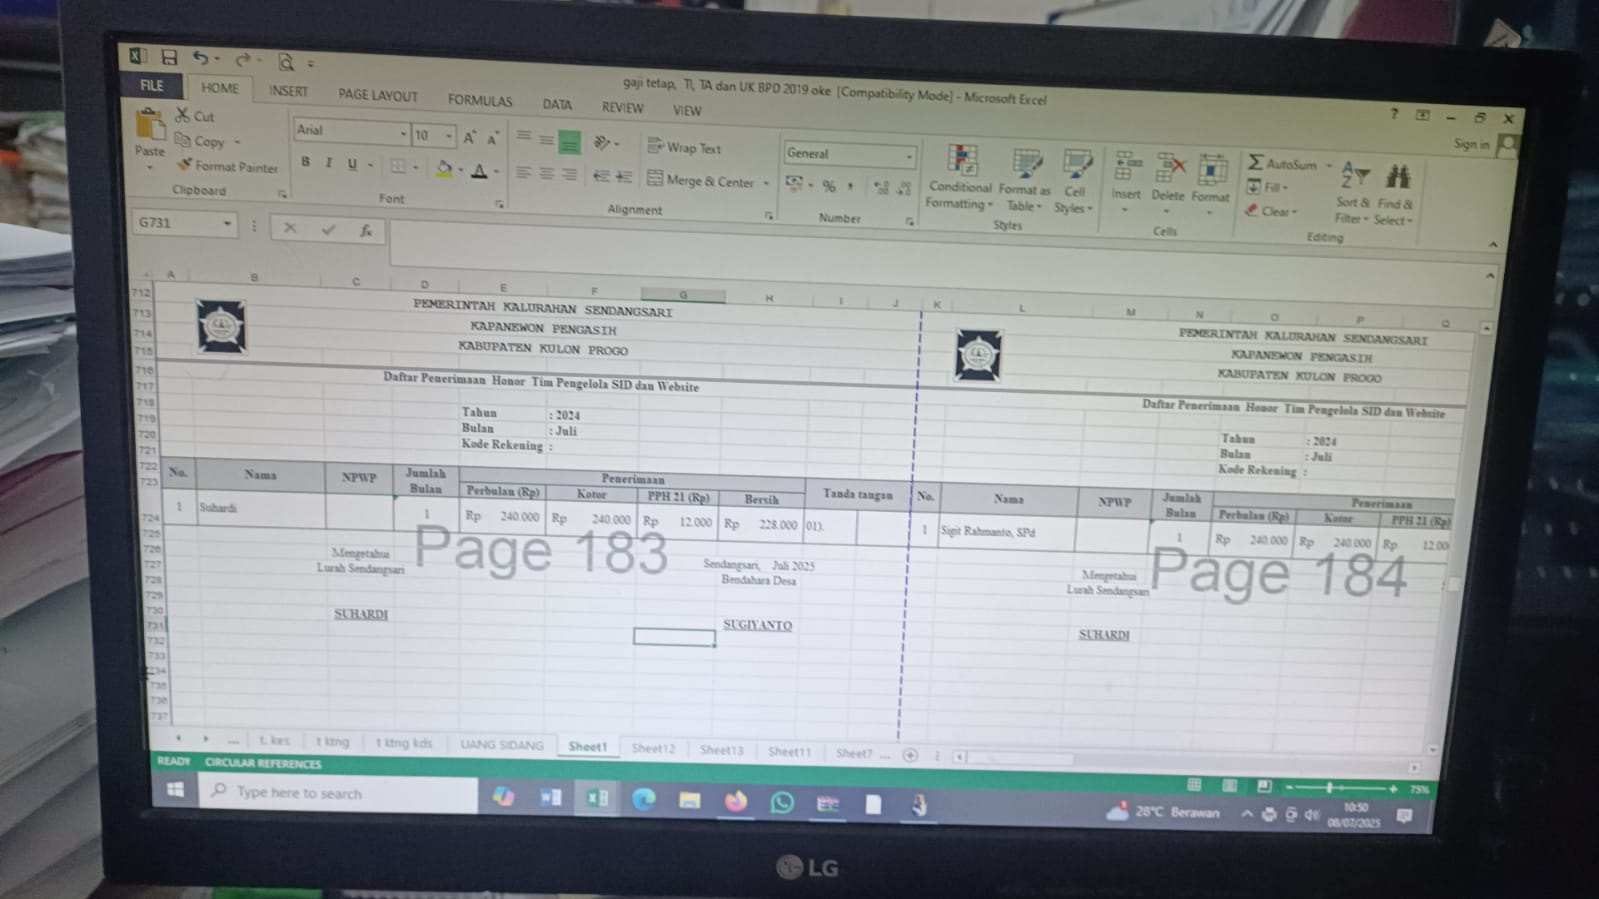Open the Sheet12 sheet tab
The image size is (1599, 899).
tap(653, 748)
